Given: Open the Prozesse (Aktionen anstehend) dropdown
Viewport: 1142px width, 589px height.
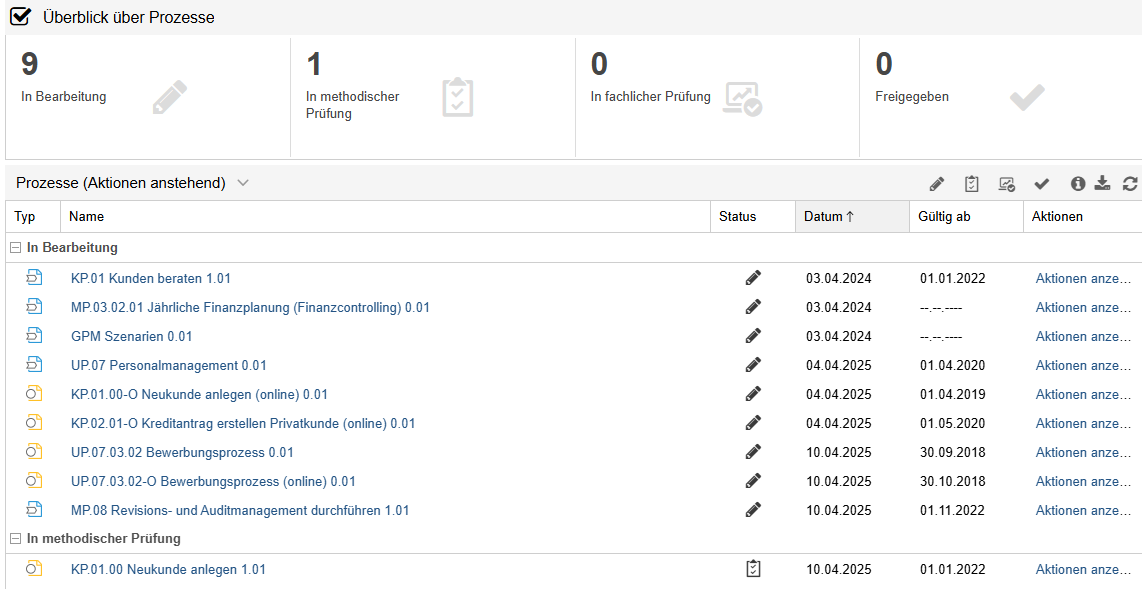Looking at the screenshot, I should (x=243, y=183).
